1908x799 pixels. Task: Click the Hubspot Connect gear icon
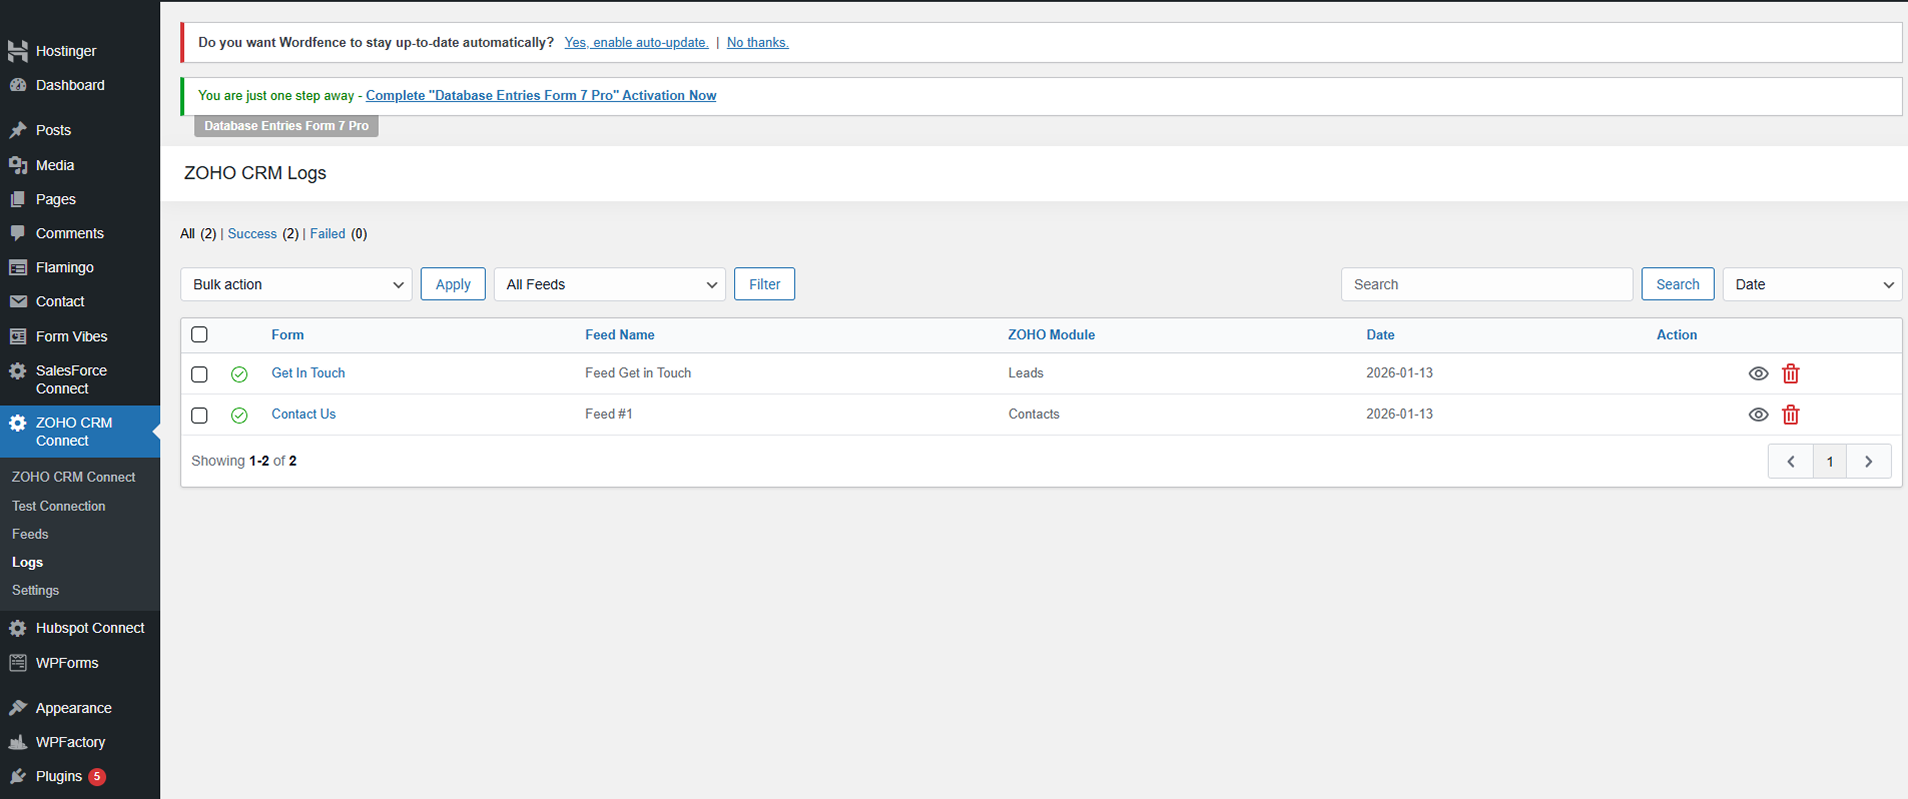coord(18,628)
